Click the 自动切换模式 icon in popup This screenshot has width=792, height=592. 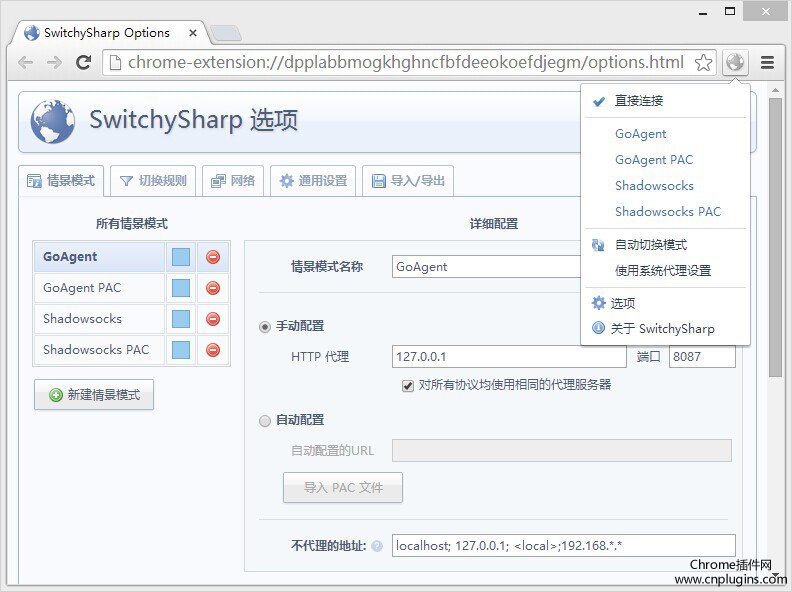(x=599, y=245)
